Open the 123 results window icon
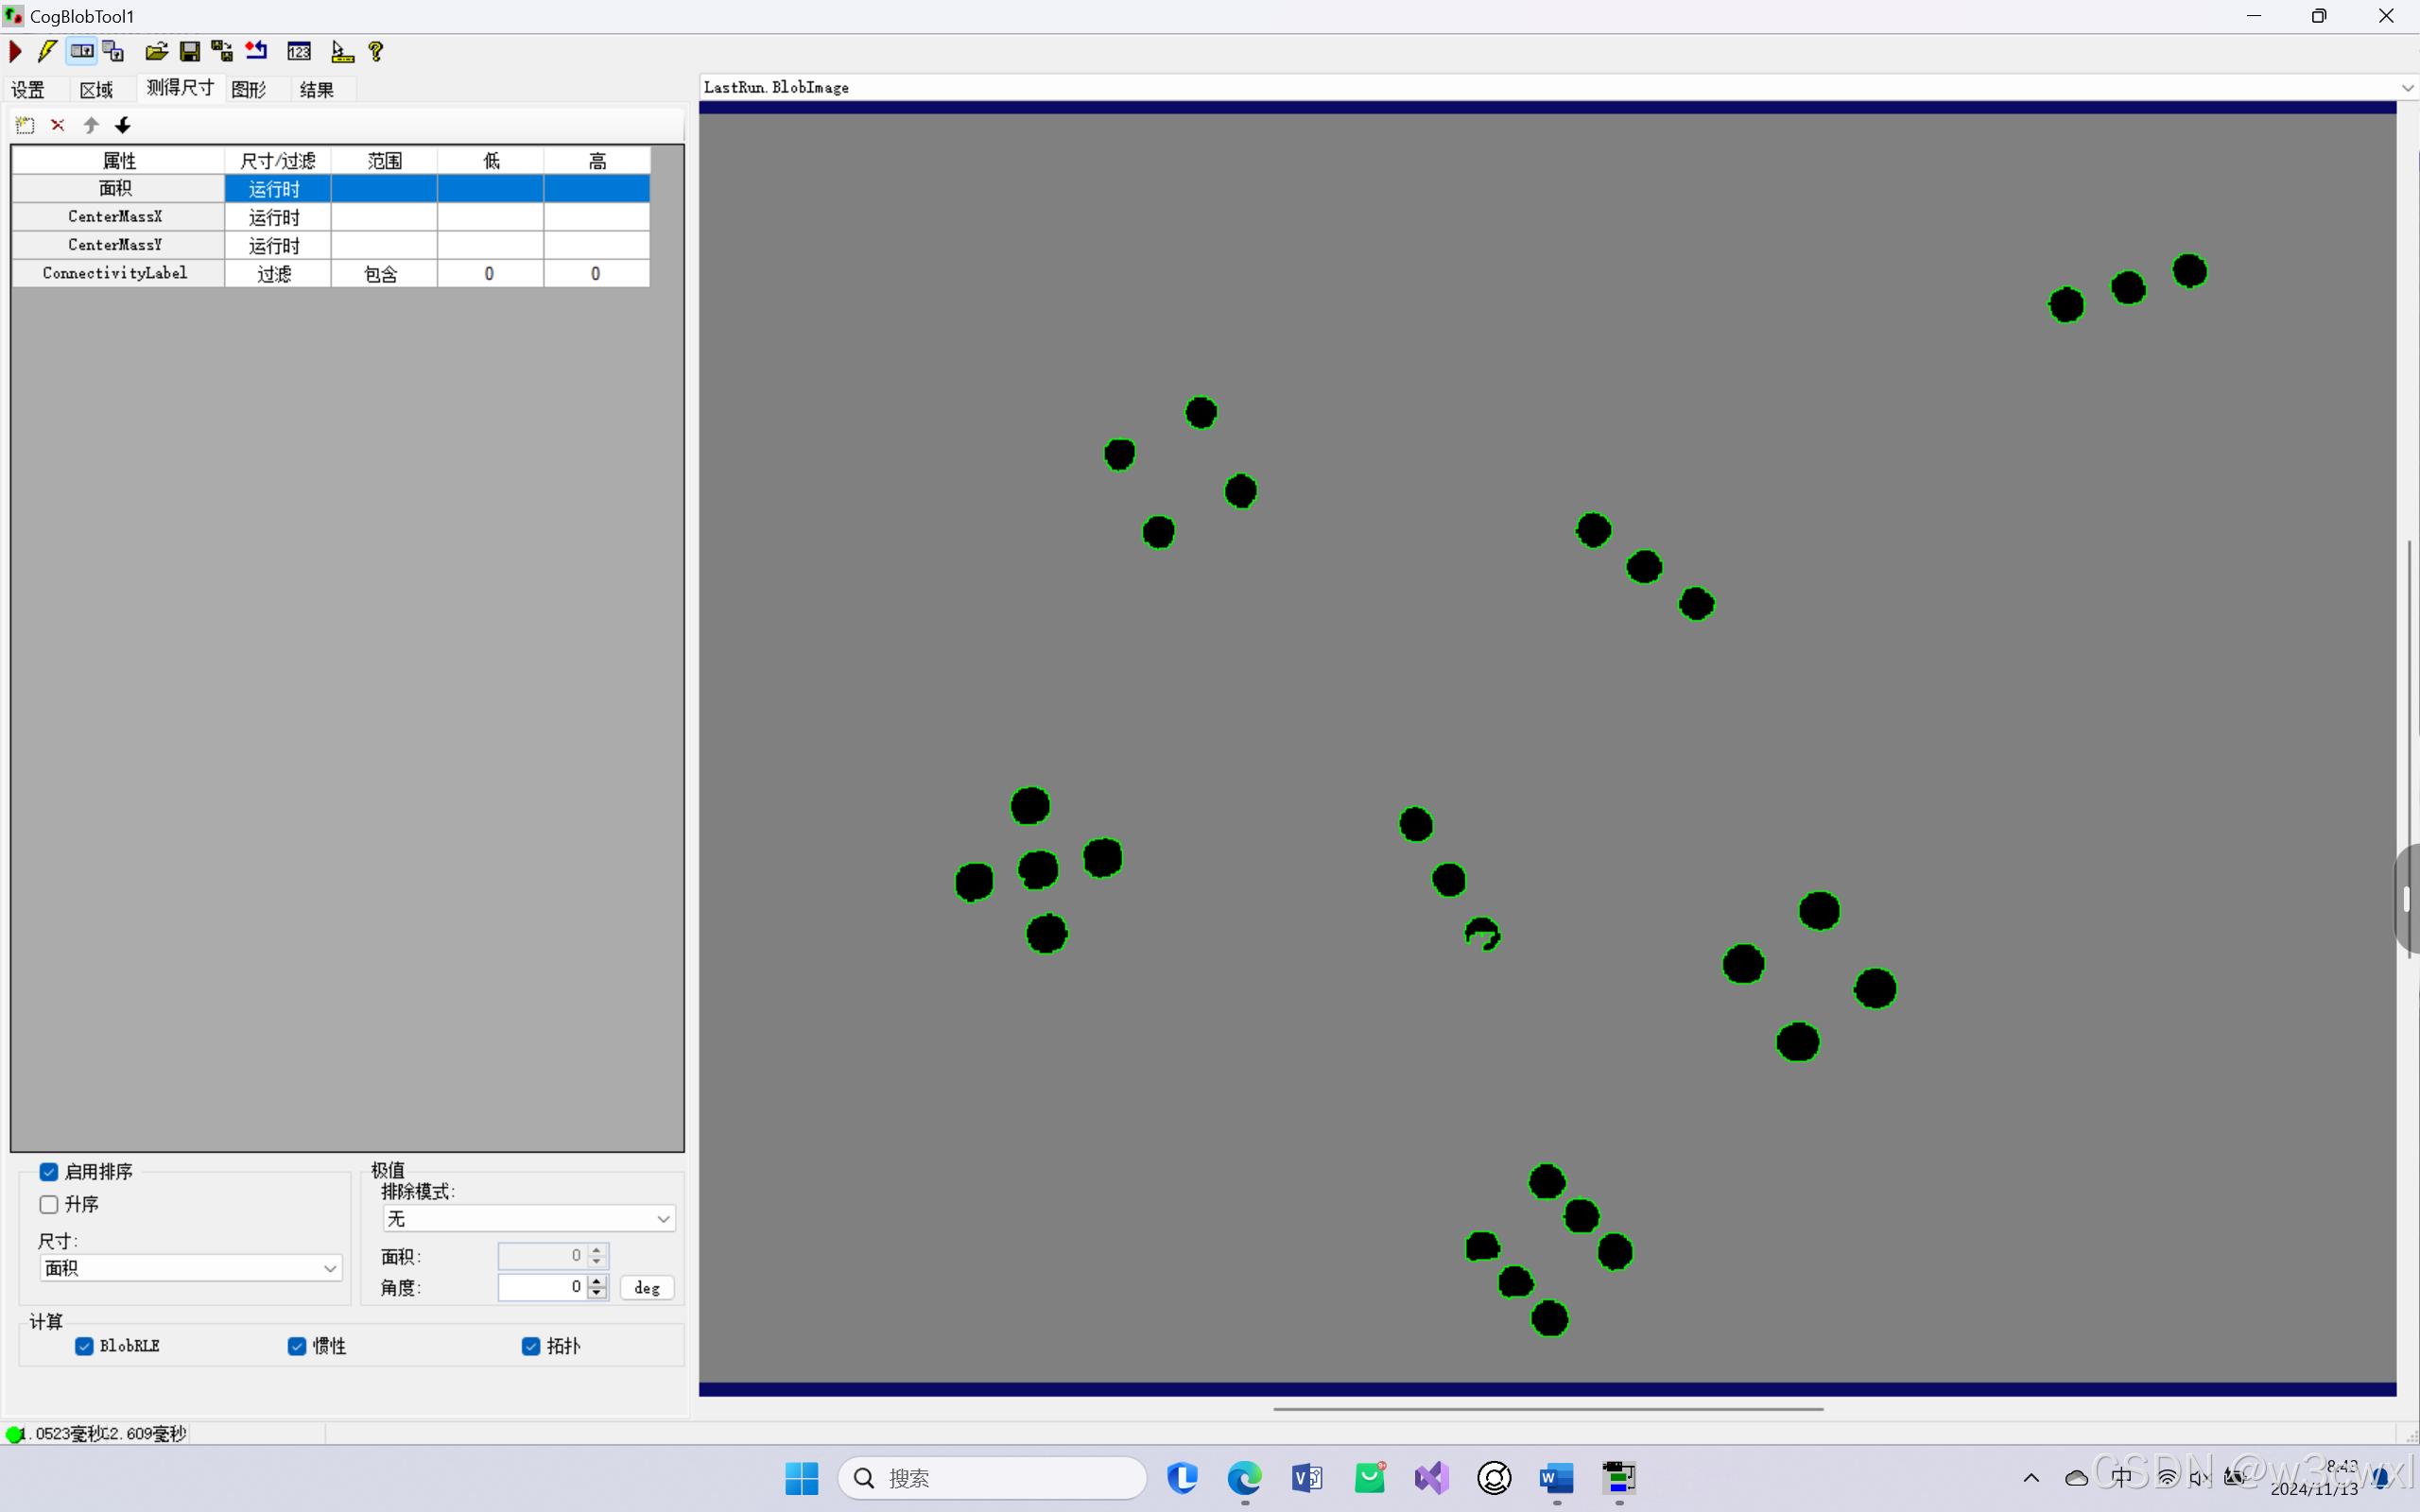This screenshot has width=2420, height=1512. (x=298, y=51)
